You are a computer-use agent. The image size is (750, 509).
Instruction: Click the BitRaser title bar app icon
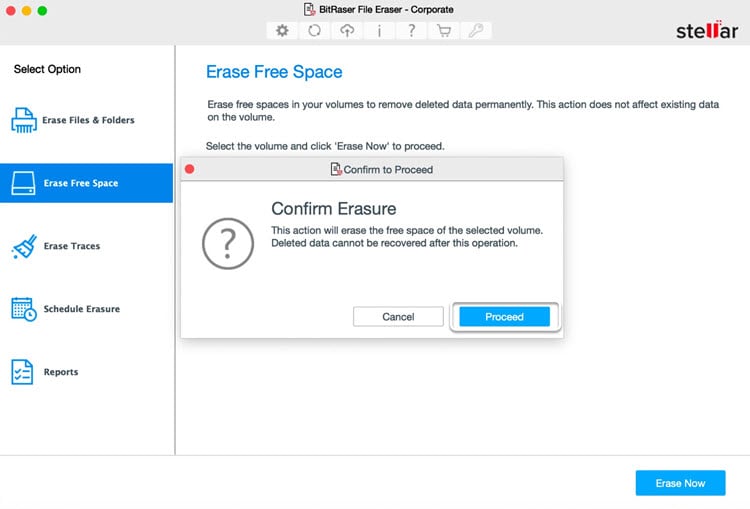309,10
